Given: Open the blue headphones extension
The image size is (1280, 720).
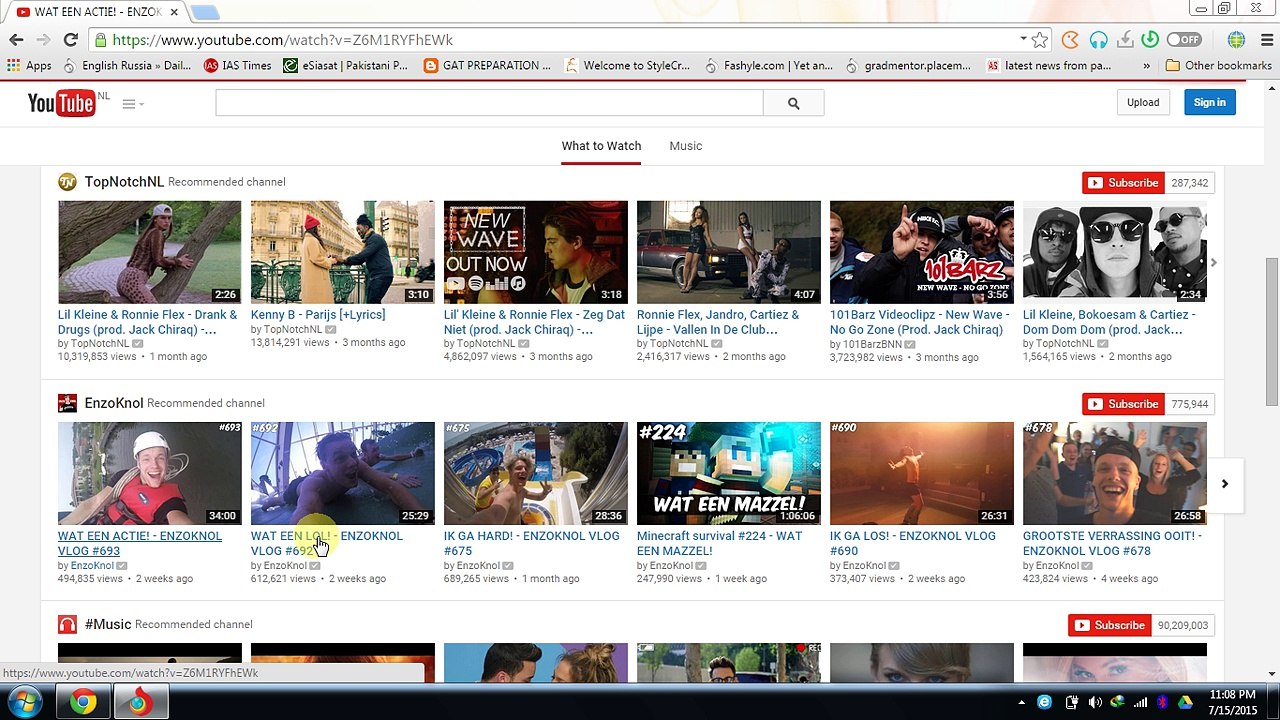Looking at the screenshot, I should pyautogui.click(x=1099, y=40).
